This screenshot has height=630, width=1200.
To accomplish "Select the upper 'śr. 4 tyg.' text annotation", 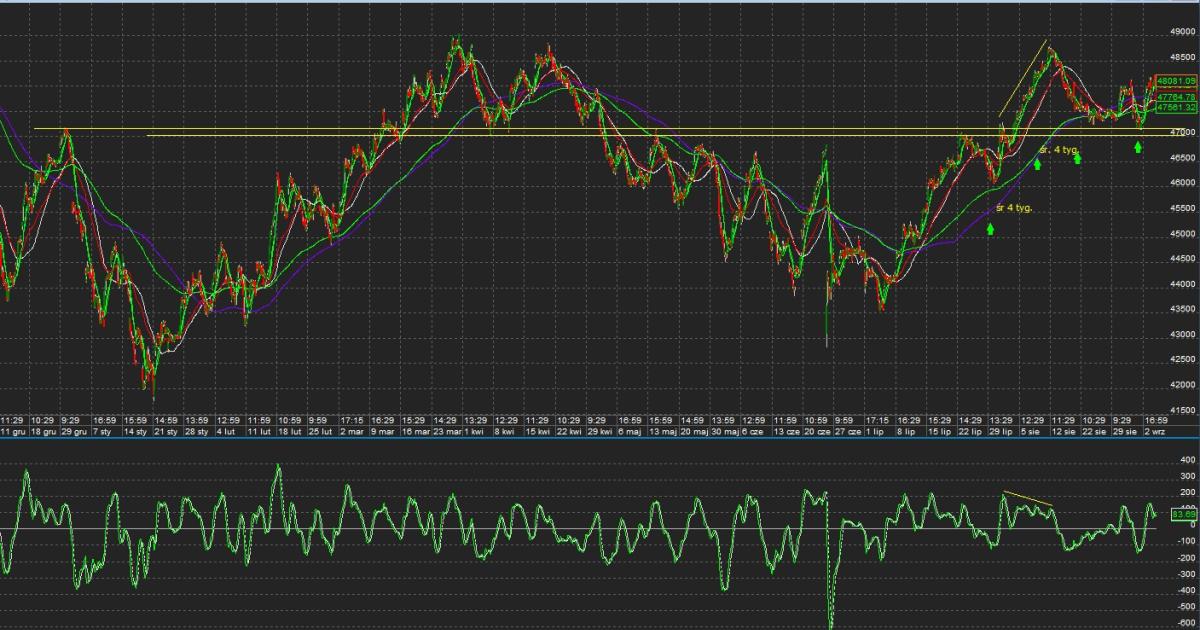I will [x=1059, y=150].
